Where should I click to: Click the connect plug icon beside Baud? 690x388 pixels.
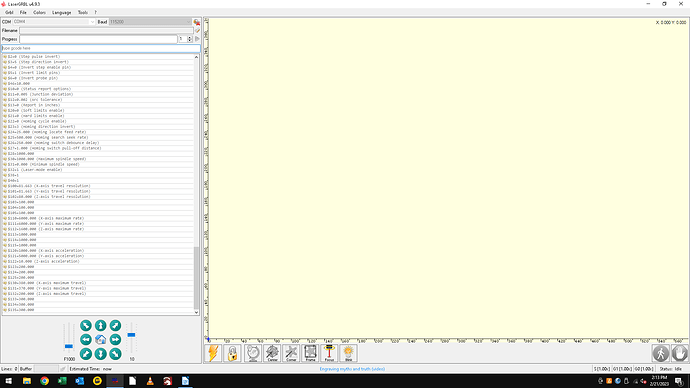[197, 22]
